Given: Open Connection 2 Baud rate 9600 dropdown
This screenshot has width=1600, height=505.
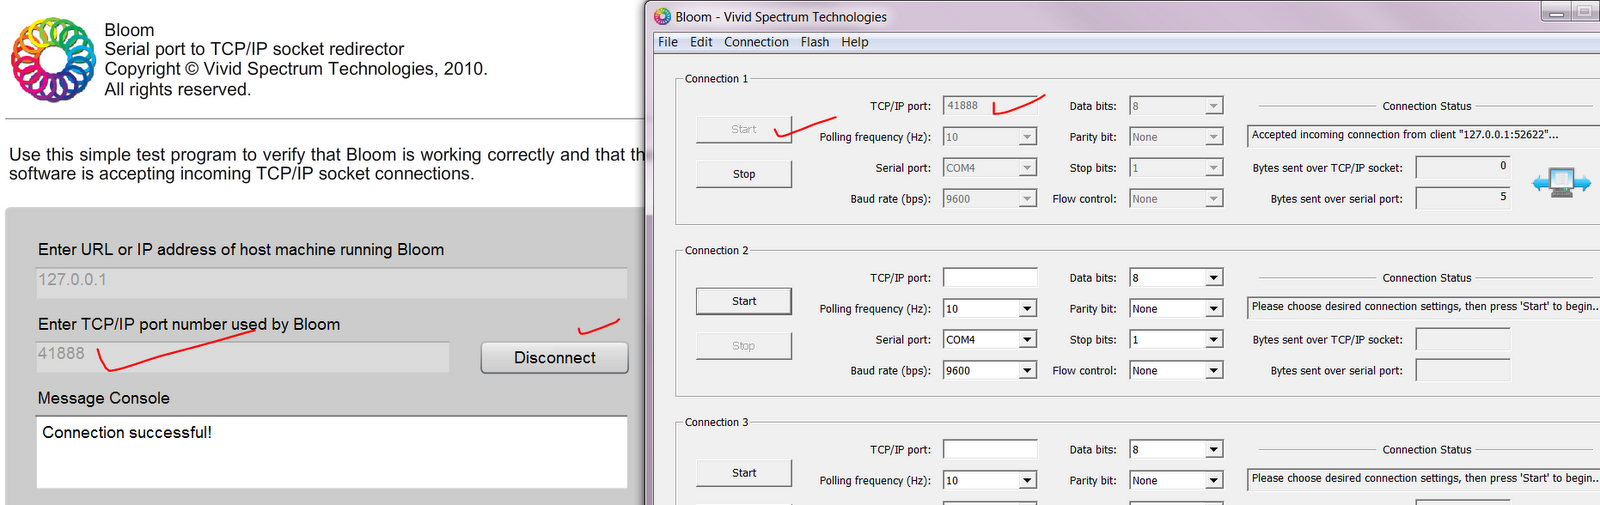Looking at the screenshot, I should [990, 371].
